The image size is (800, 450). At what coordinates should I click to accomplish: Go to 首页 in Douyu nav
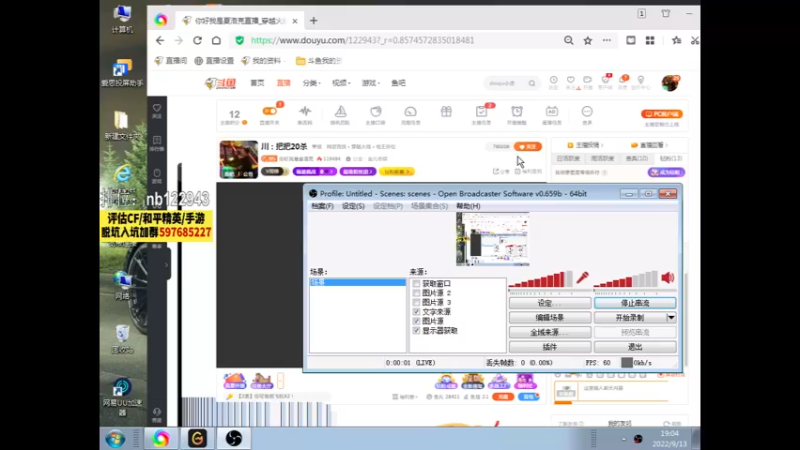(x=257, y=83)
